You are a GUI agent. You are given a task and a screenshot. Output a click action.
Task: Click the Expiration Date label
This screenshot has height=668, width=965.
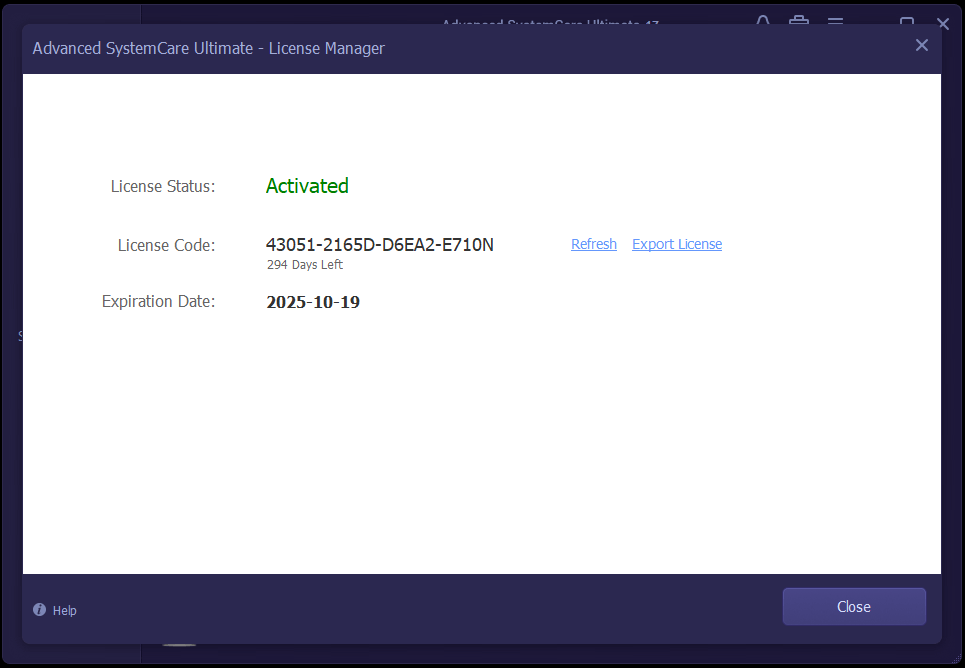pyautogui.click(x=158, y=301)
